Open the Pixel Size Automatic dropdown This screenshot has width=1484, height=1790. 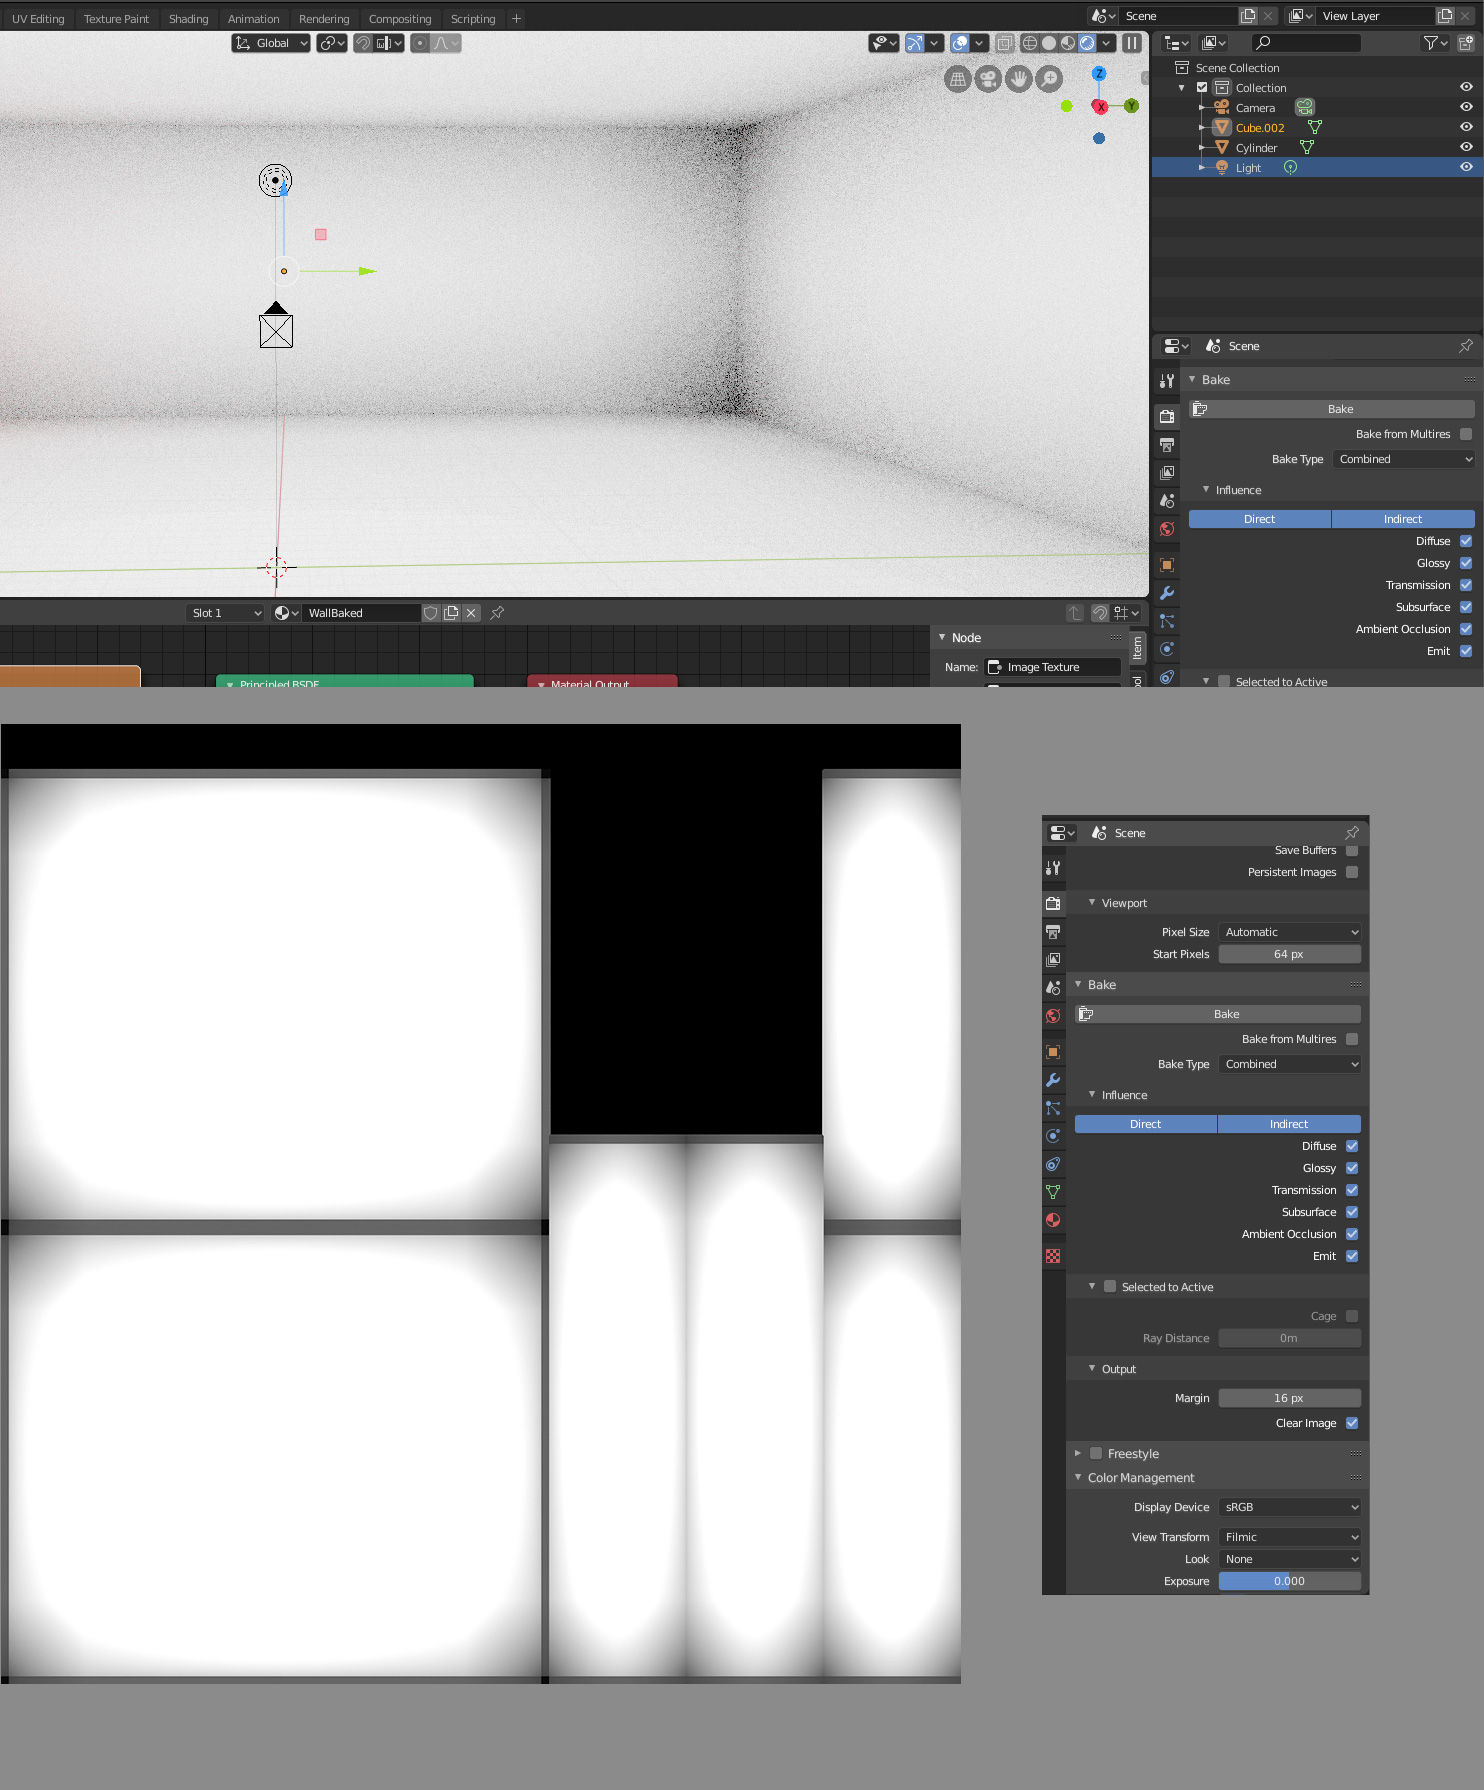click(x=1290, y=932)
